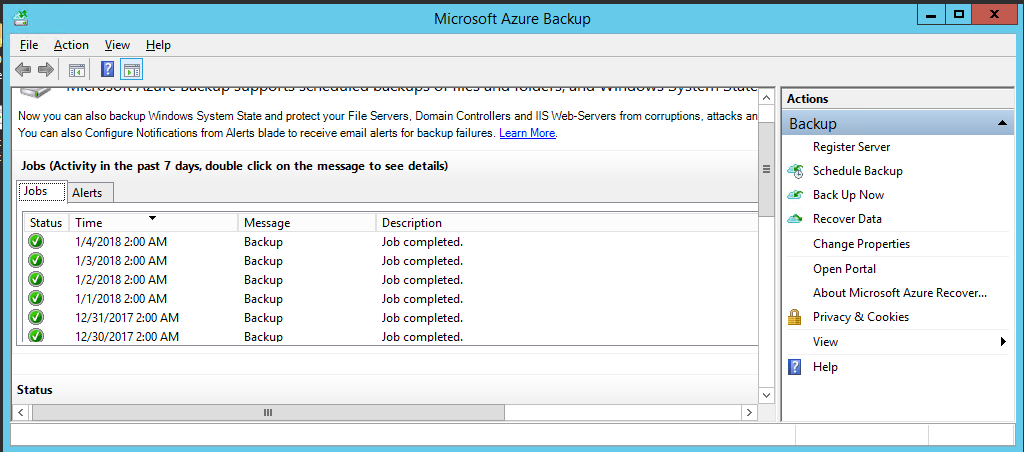This screenshot has height=452, width=1024.
Task: Open the Action menu
Action: [x=71, y=45]
